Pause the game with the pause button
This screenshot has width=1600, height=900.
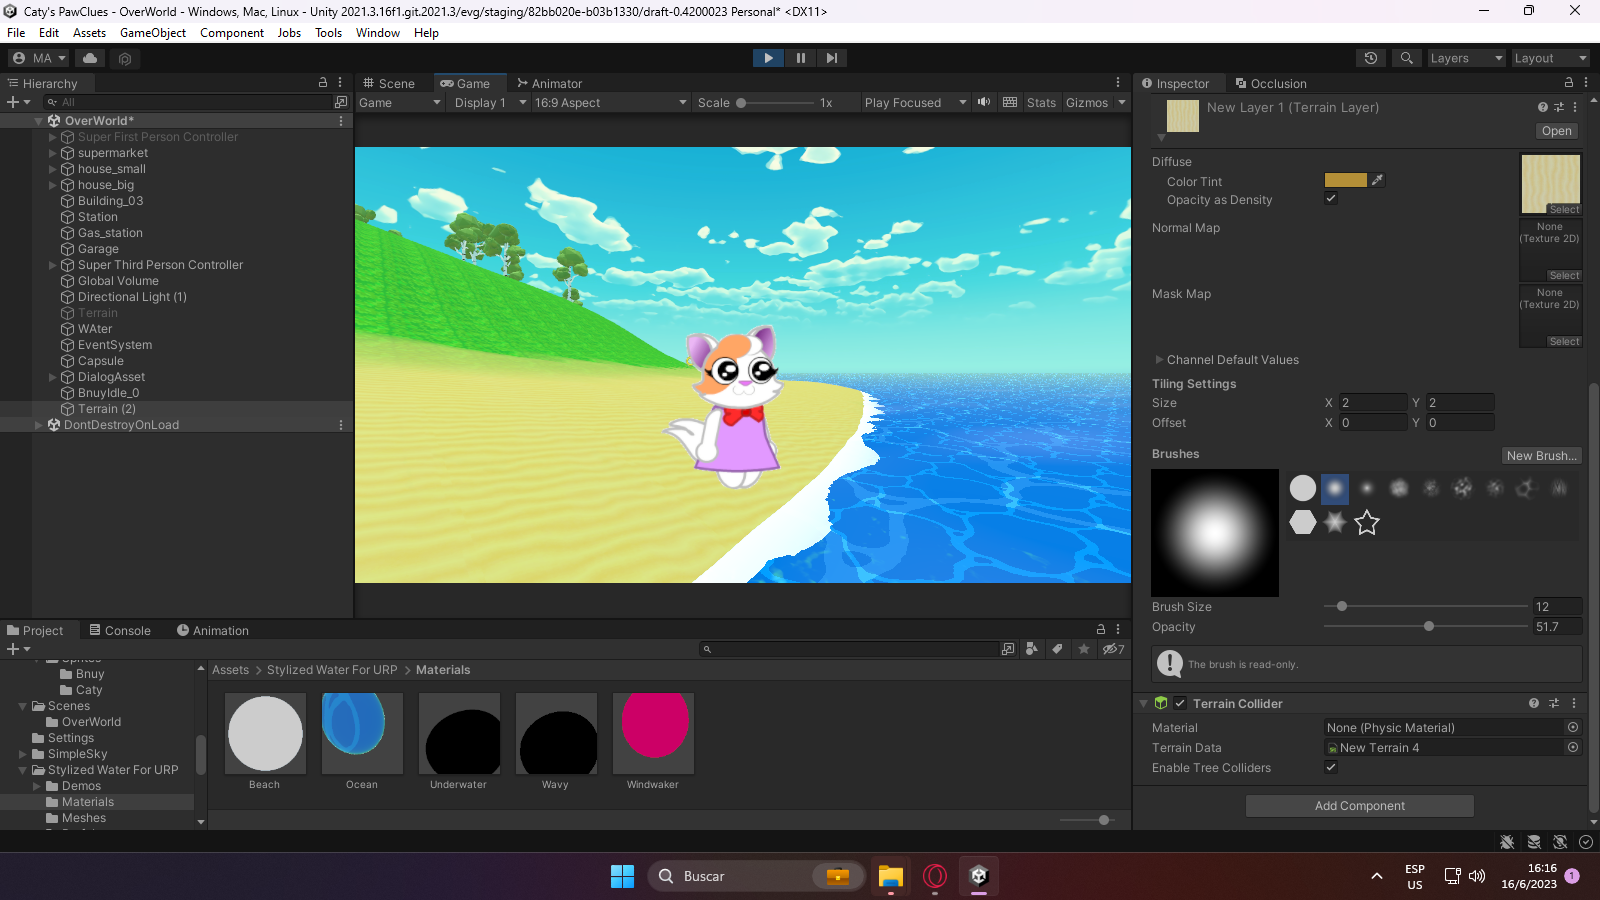pos(800,58)
